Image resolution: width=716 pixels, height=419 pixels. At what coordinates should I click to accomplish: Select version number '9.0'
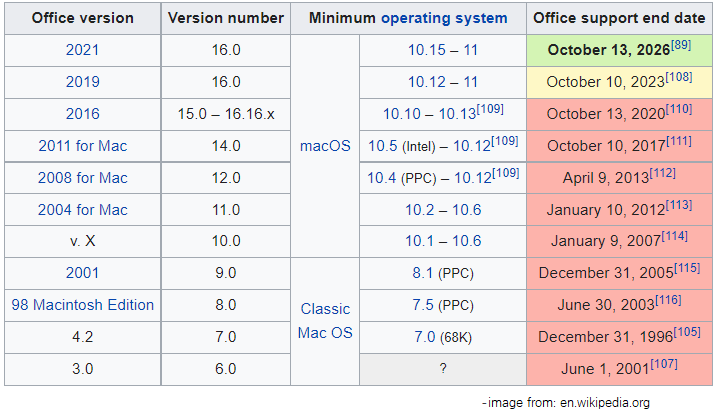(226, 272)
